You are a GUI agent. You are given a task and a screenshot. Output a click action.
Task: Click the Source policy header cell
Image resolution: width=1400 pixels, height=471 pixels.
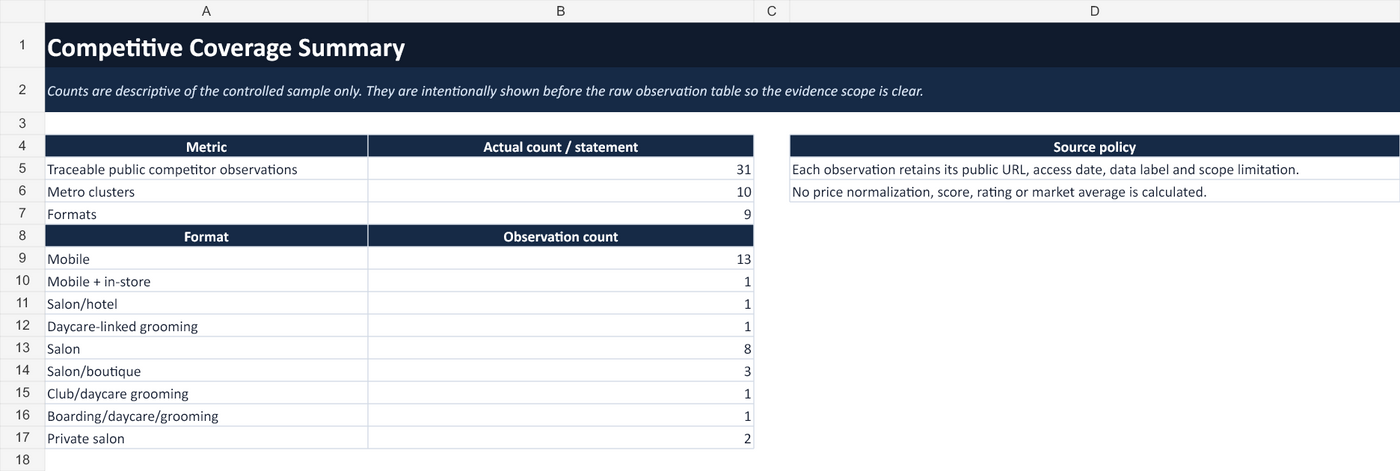pos(1094,147)
